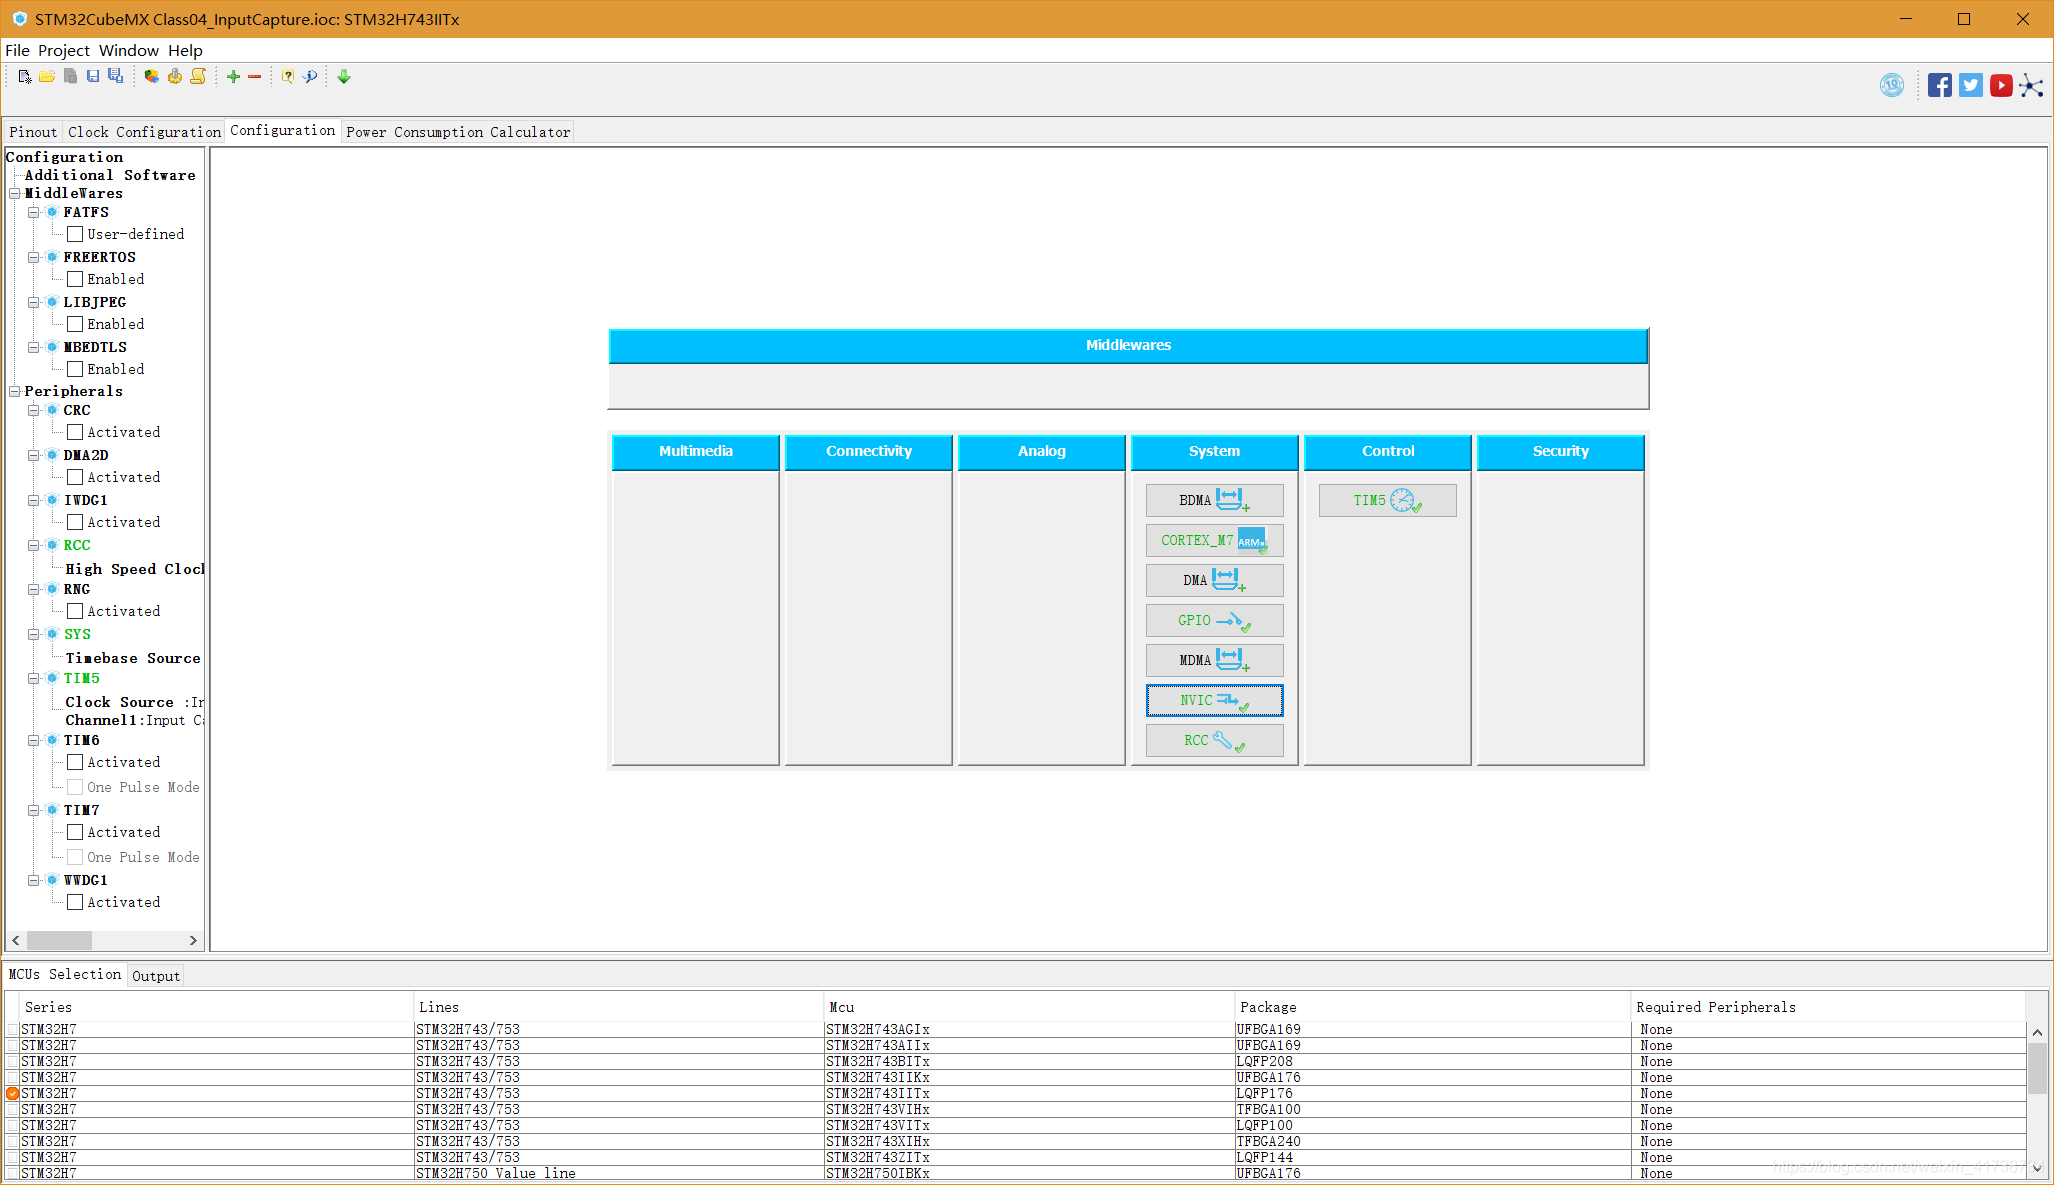Viewport: 2054px width, 1185px height.
Task: Open project using the folder icon
Action: click(x=47, y=77)
